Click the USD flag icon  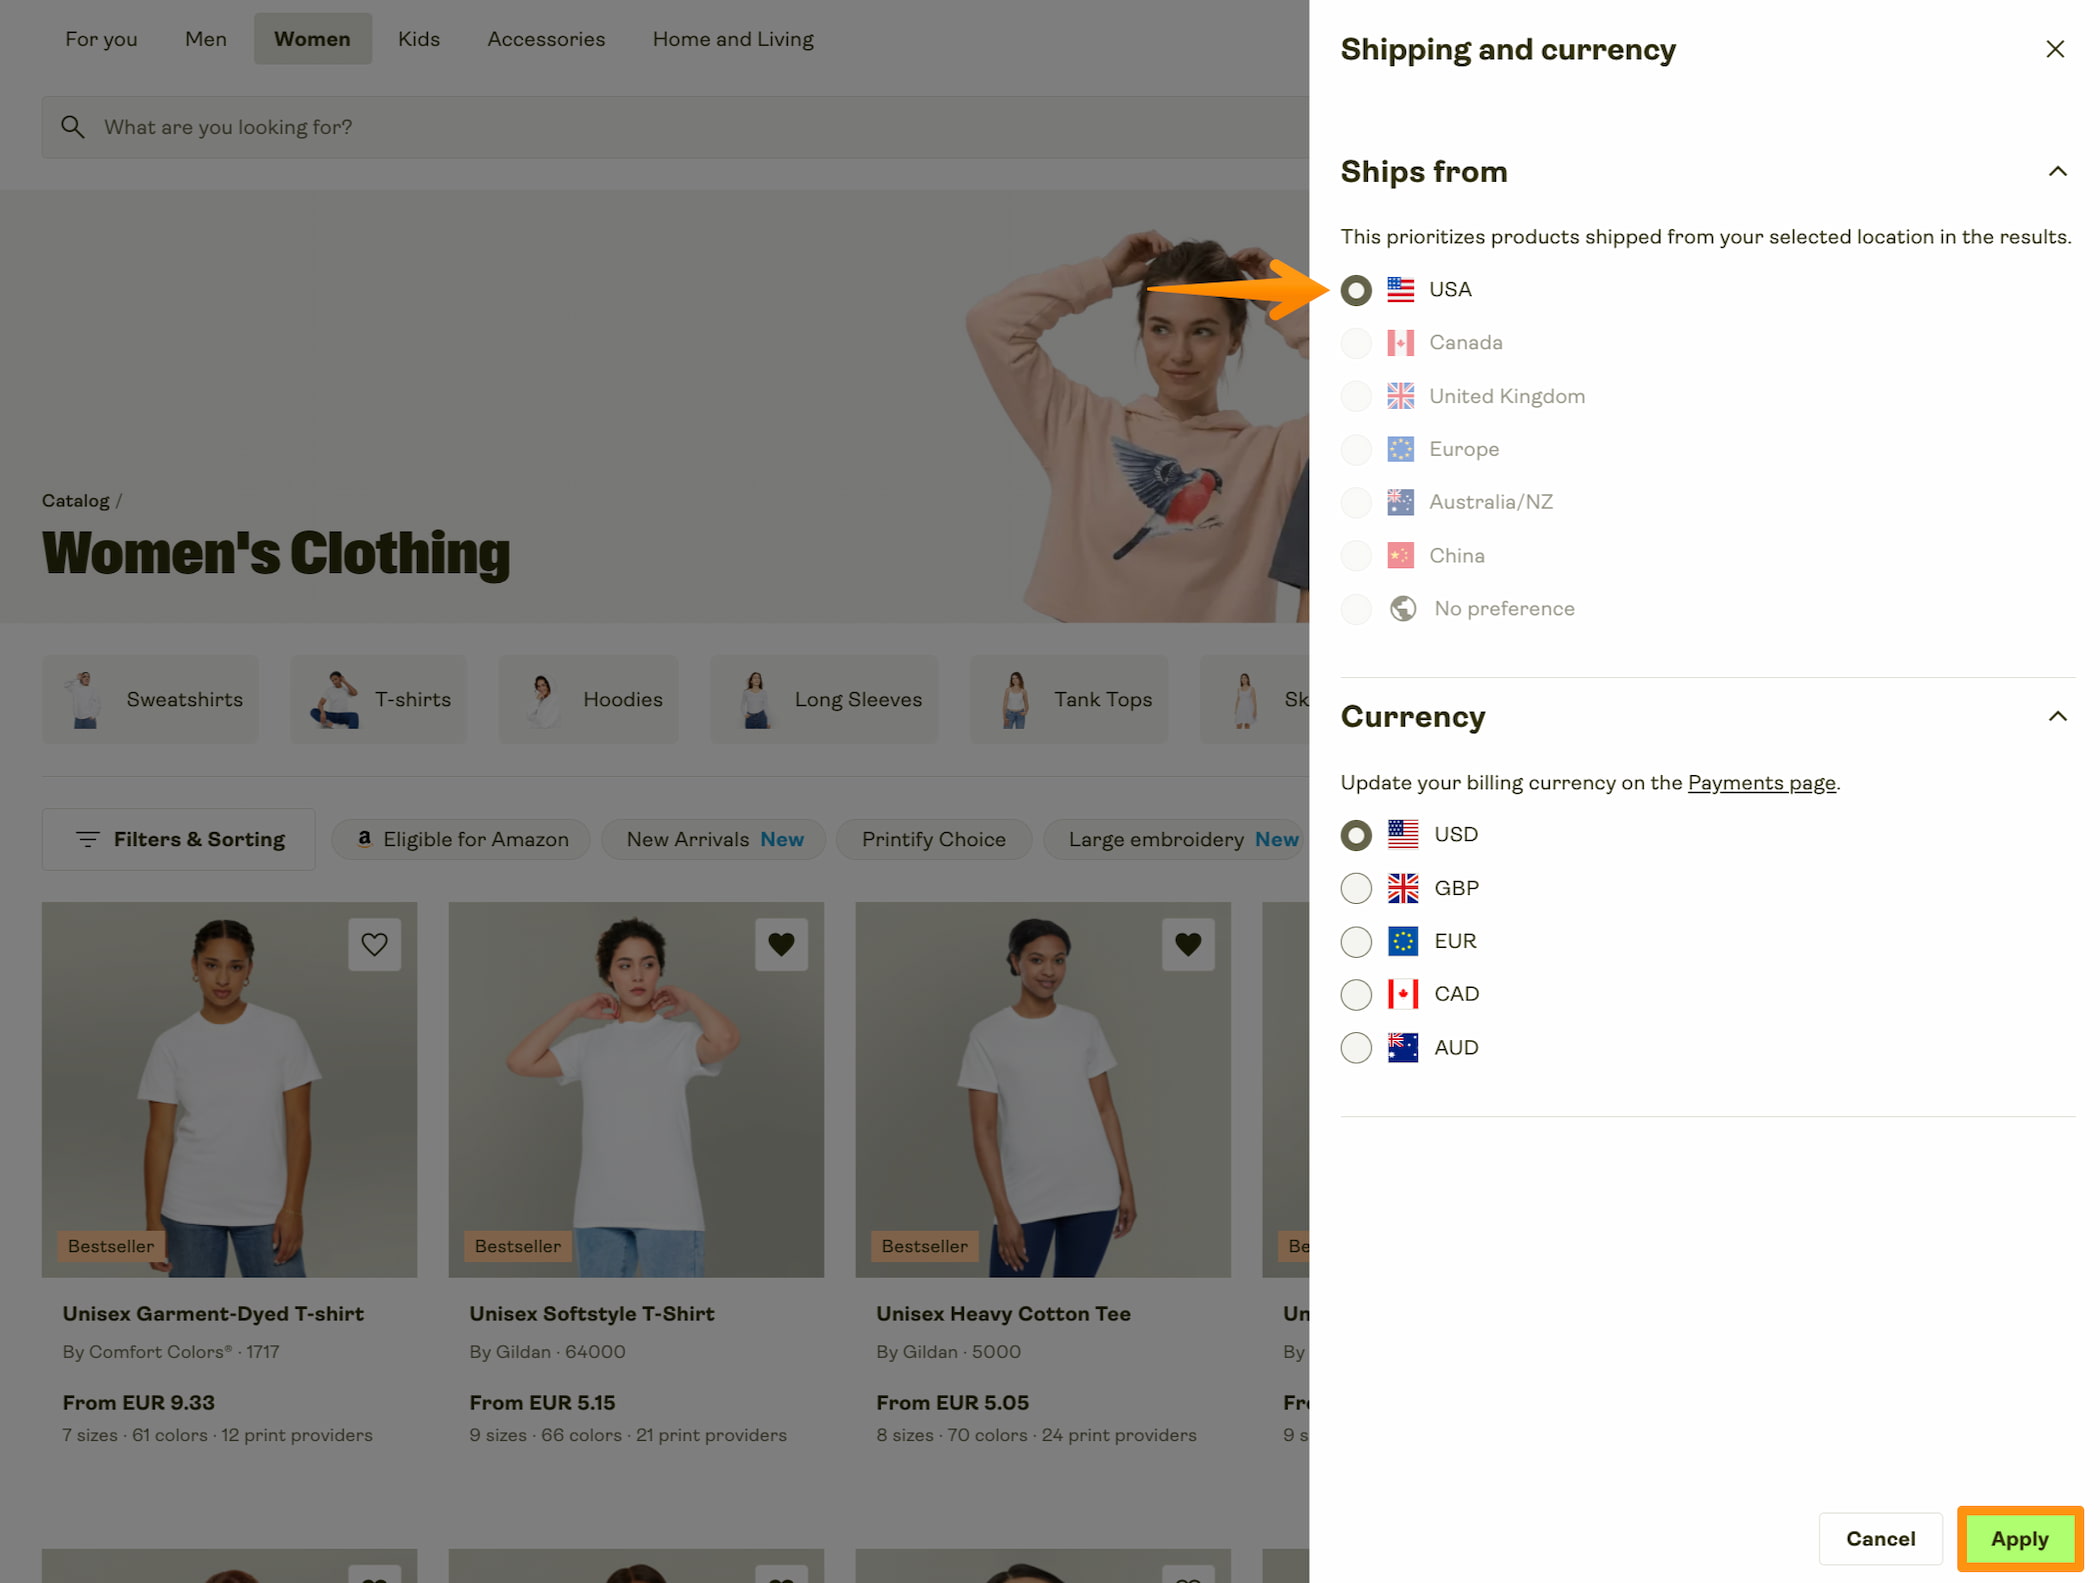click(1402, 834)
